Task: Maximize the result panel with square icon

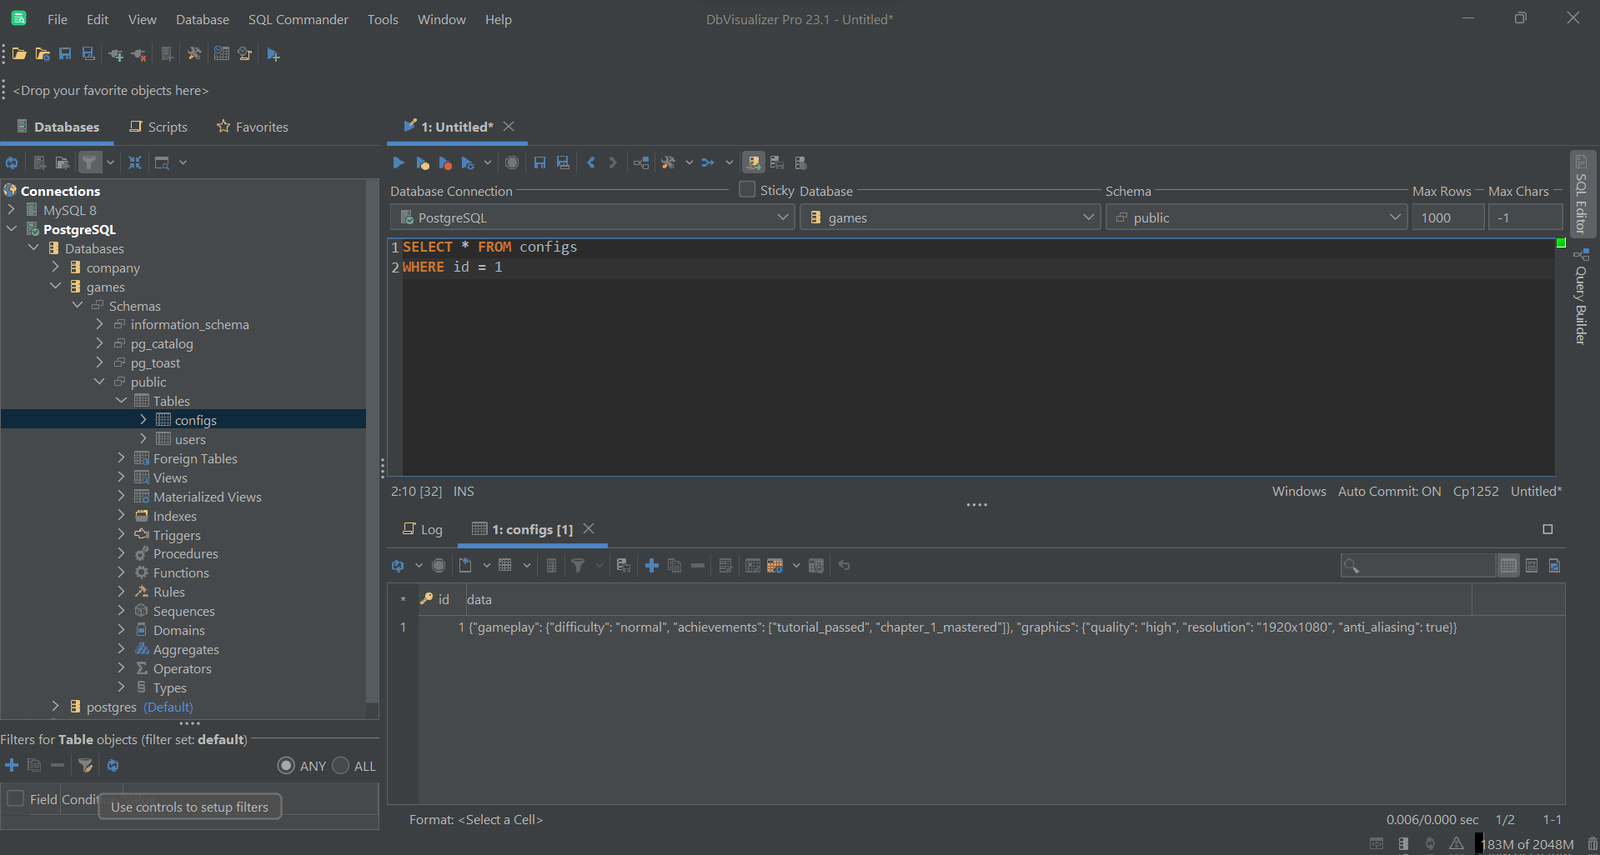Action: pyautogui.click(x=1548, y=529)
